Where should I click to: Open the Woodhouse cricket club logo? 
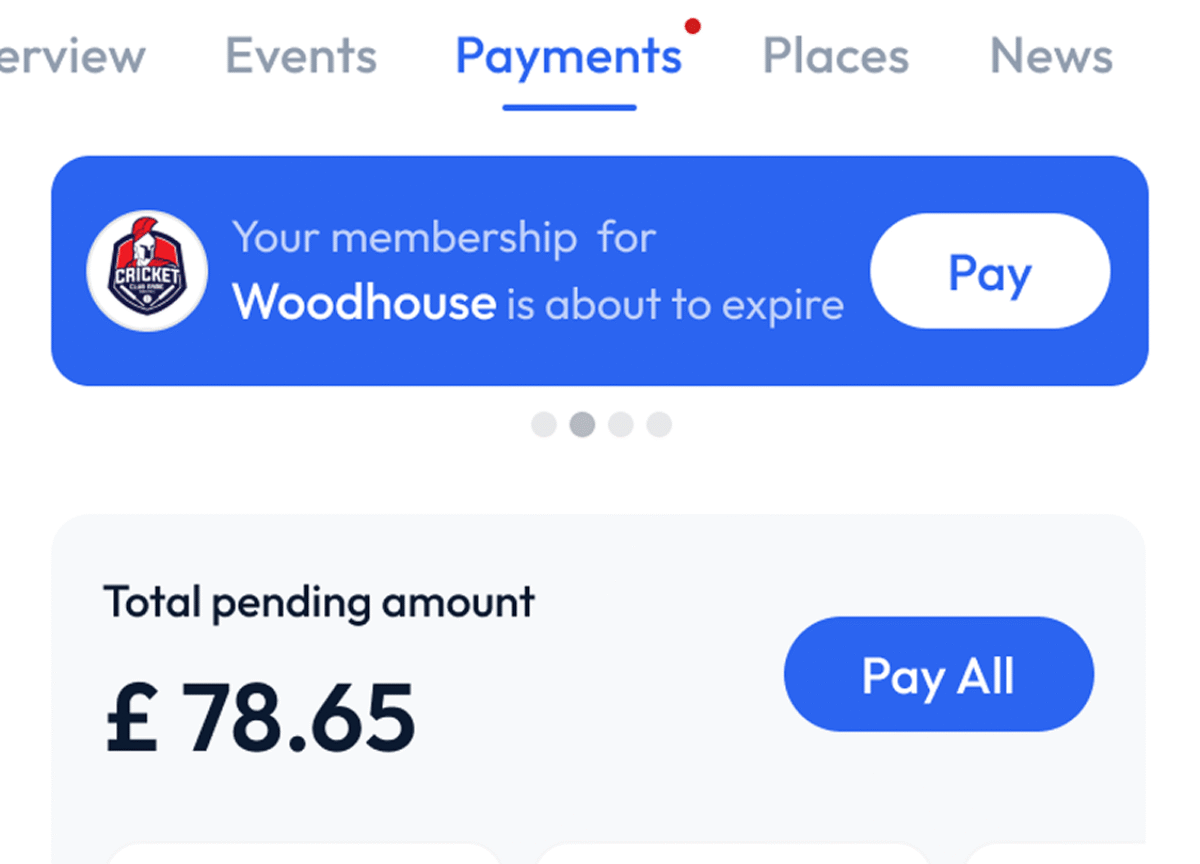coord(147,270)
